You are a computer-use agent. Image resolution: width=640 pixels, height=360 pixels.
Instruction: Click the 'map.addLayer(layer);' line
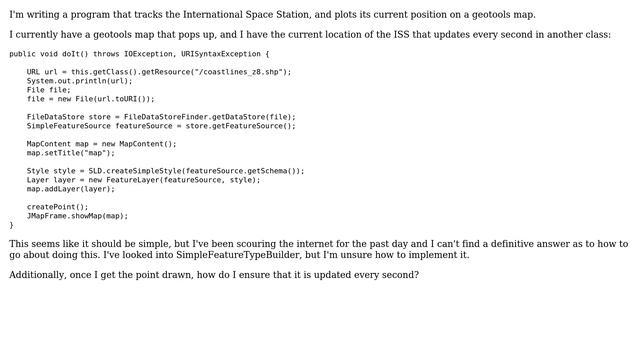click(71, 189)
